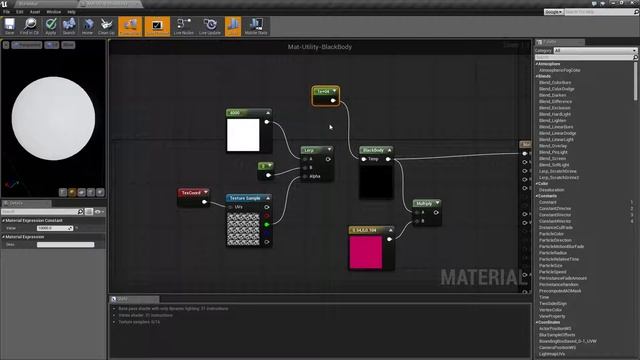Click the Details panel search field

tap(40, 211)
